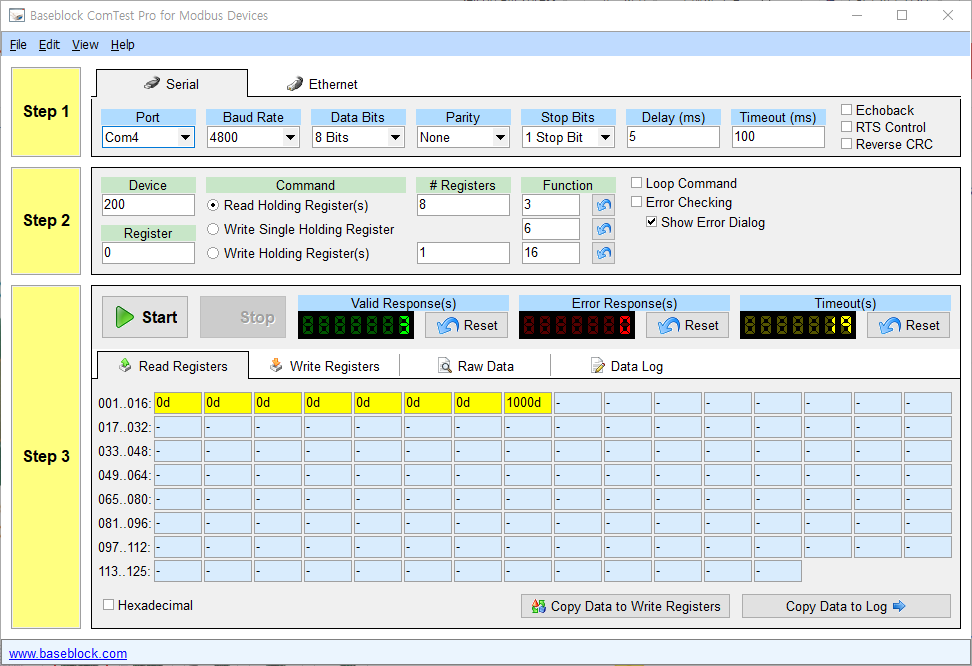
Task: Turn on Error Checking checkbox
Action: pos(636,202)
